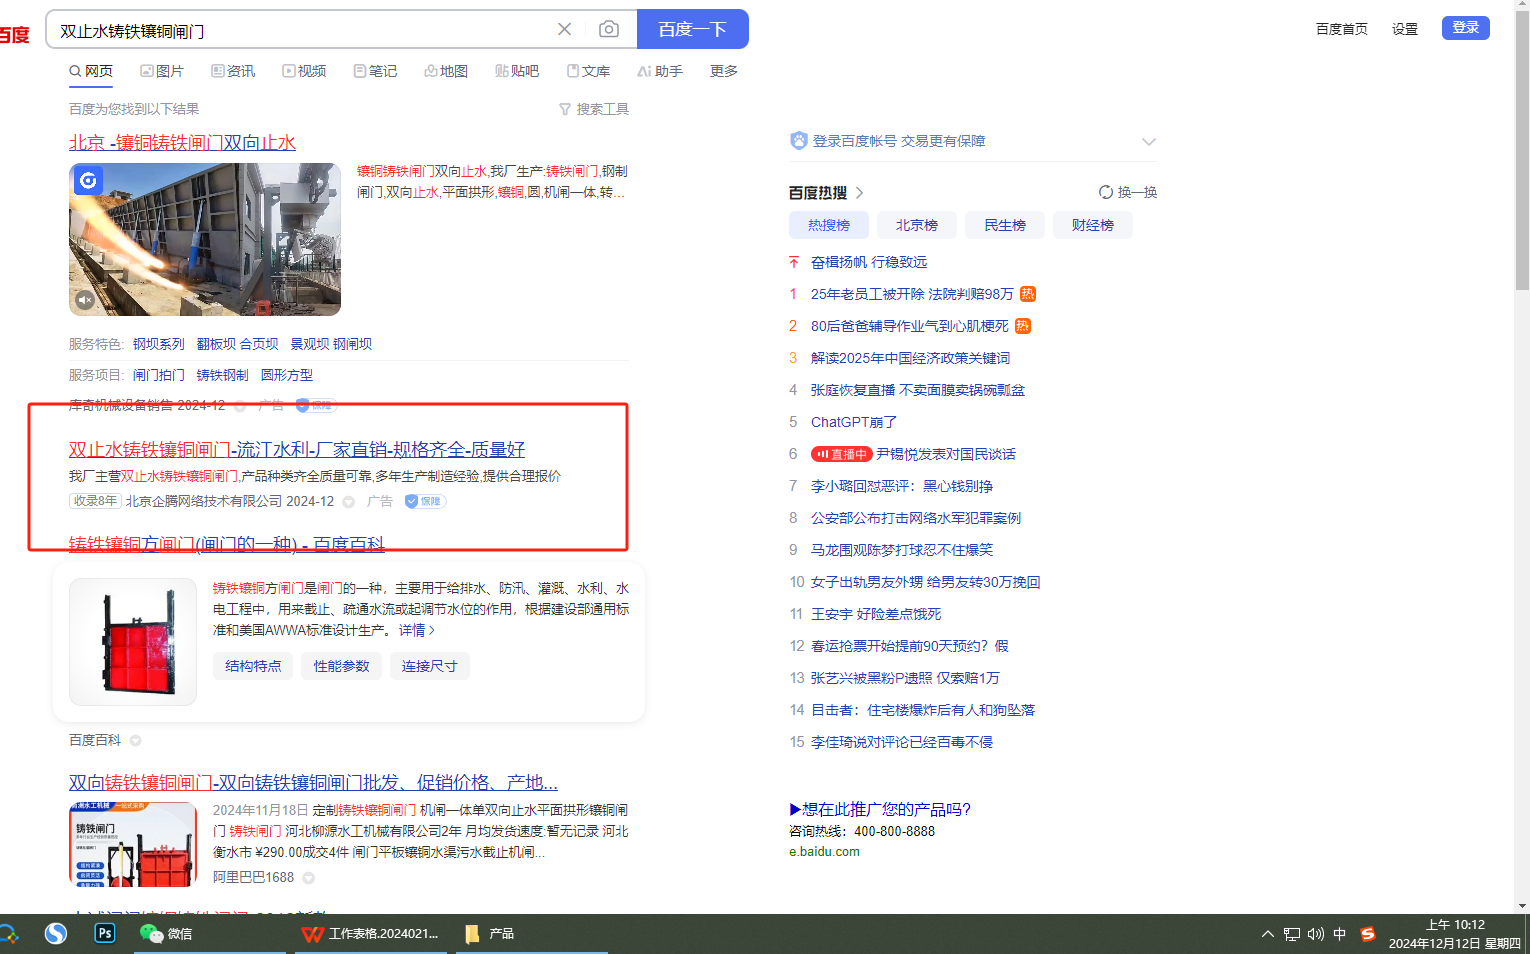Click the shield icon beside the login notice

point(798,141)
